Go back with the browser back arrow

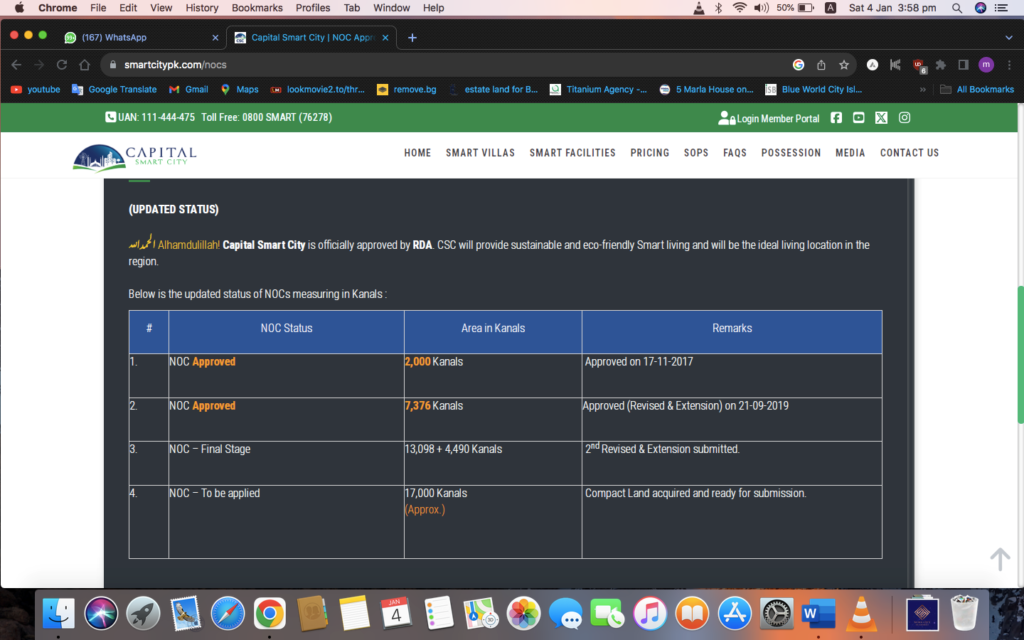[16, 65]
